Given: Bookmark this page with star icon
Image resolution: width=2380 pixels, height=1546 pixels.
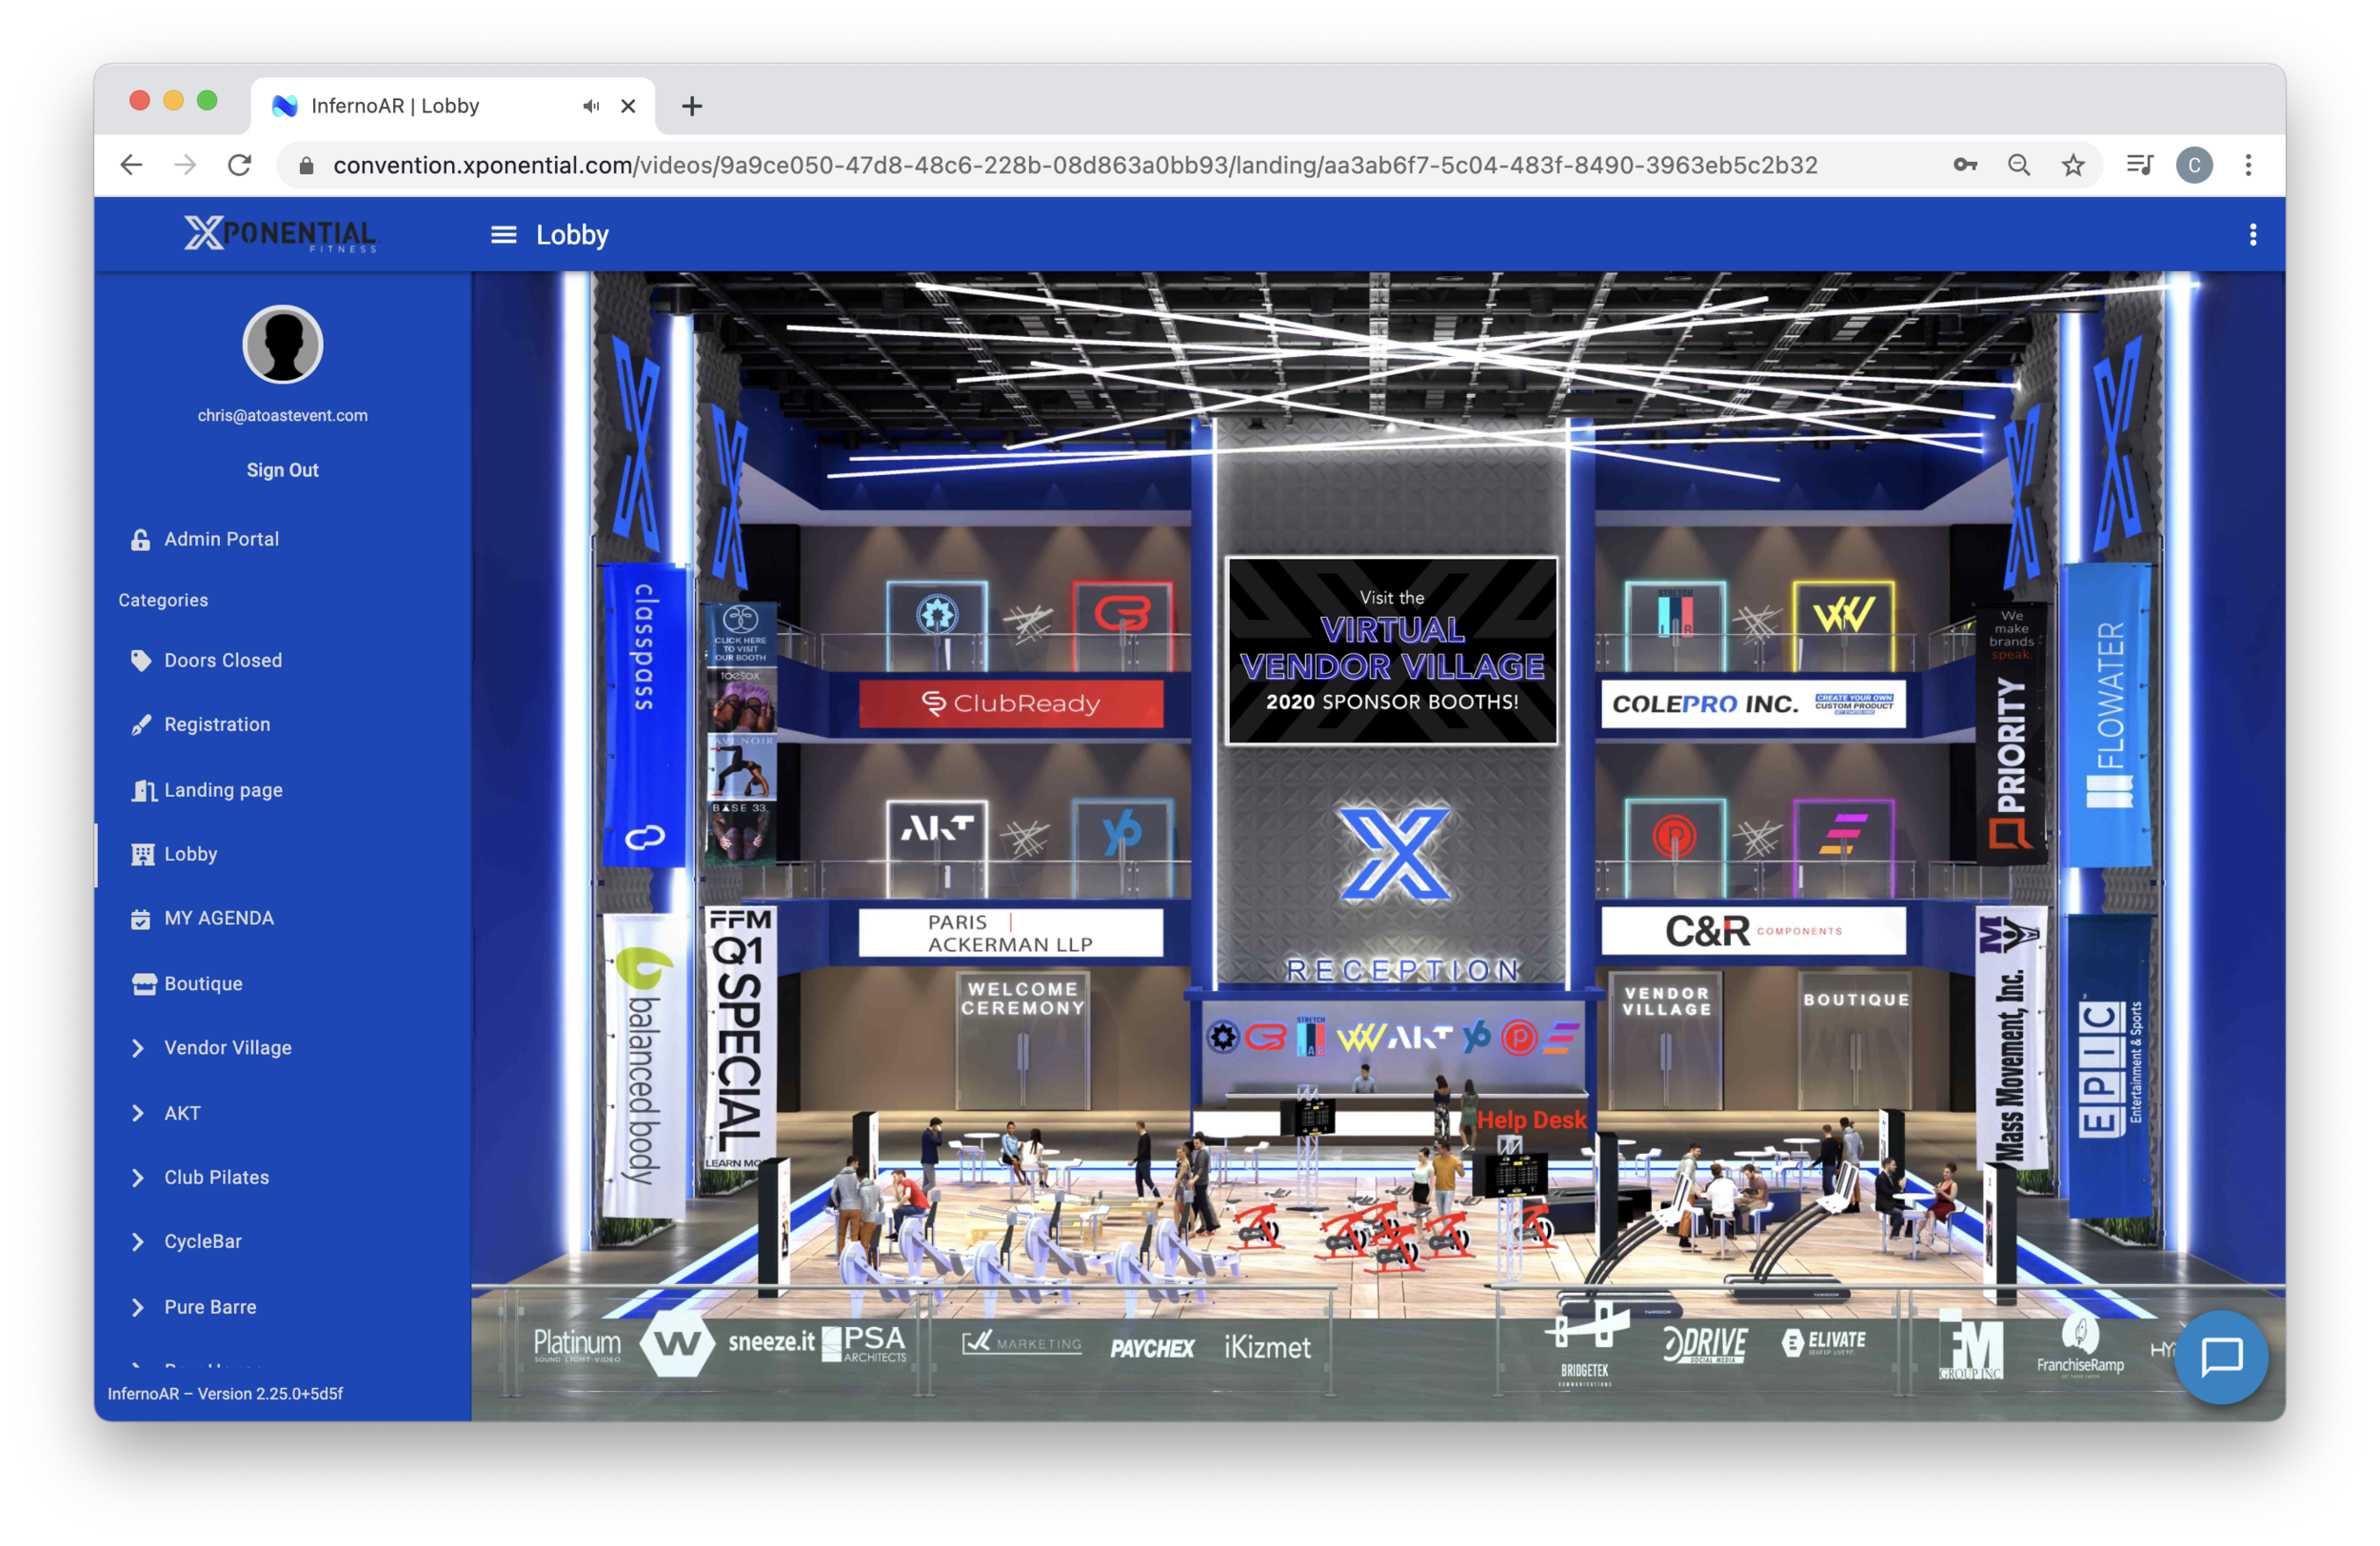Looking at the screenshot, I should click(x=2072, y=165).
